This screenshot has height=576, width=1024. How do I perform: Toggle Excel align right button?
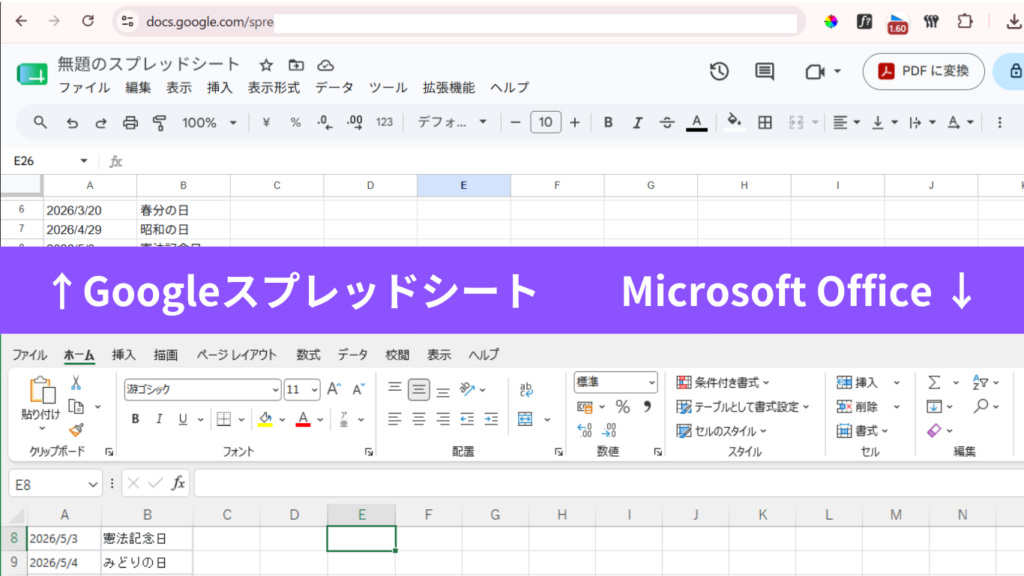[443, 419]
